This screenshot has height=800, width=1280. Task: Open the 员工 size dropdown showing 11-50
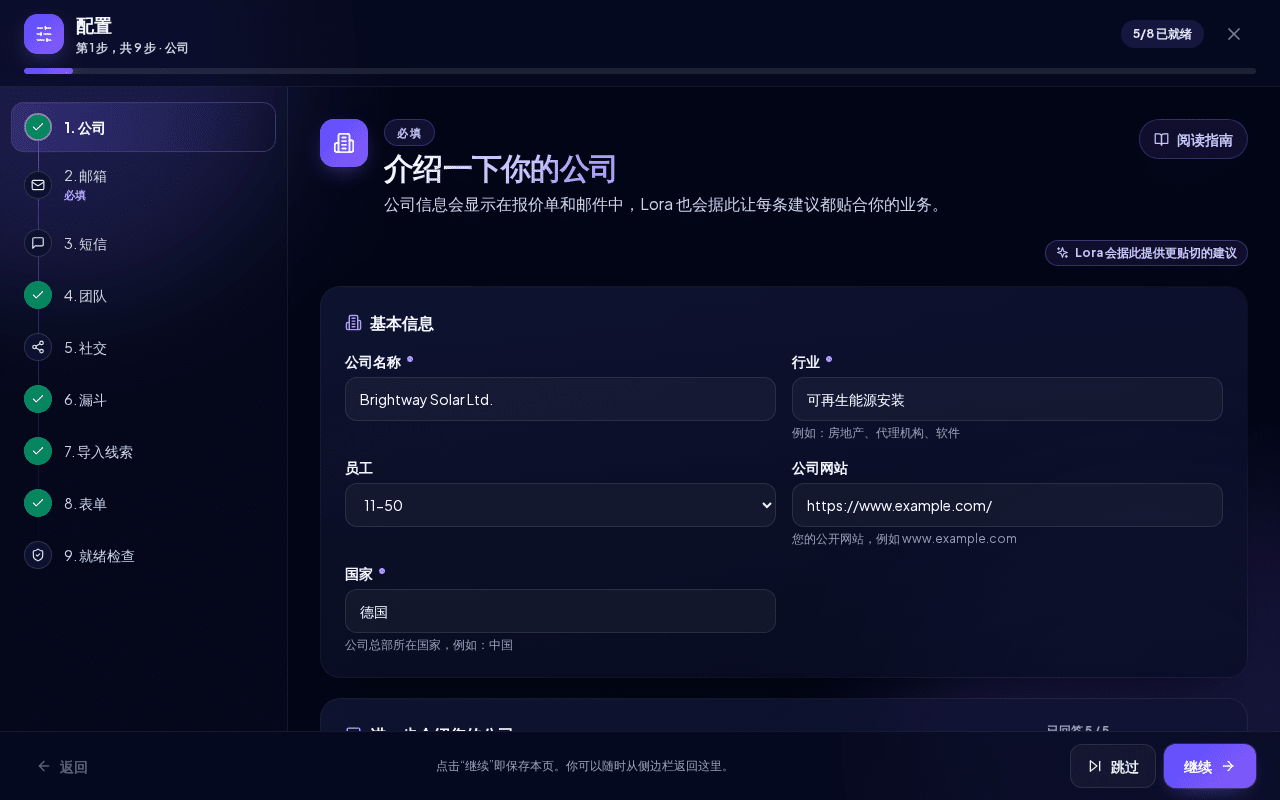tap(560, 505)
